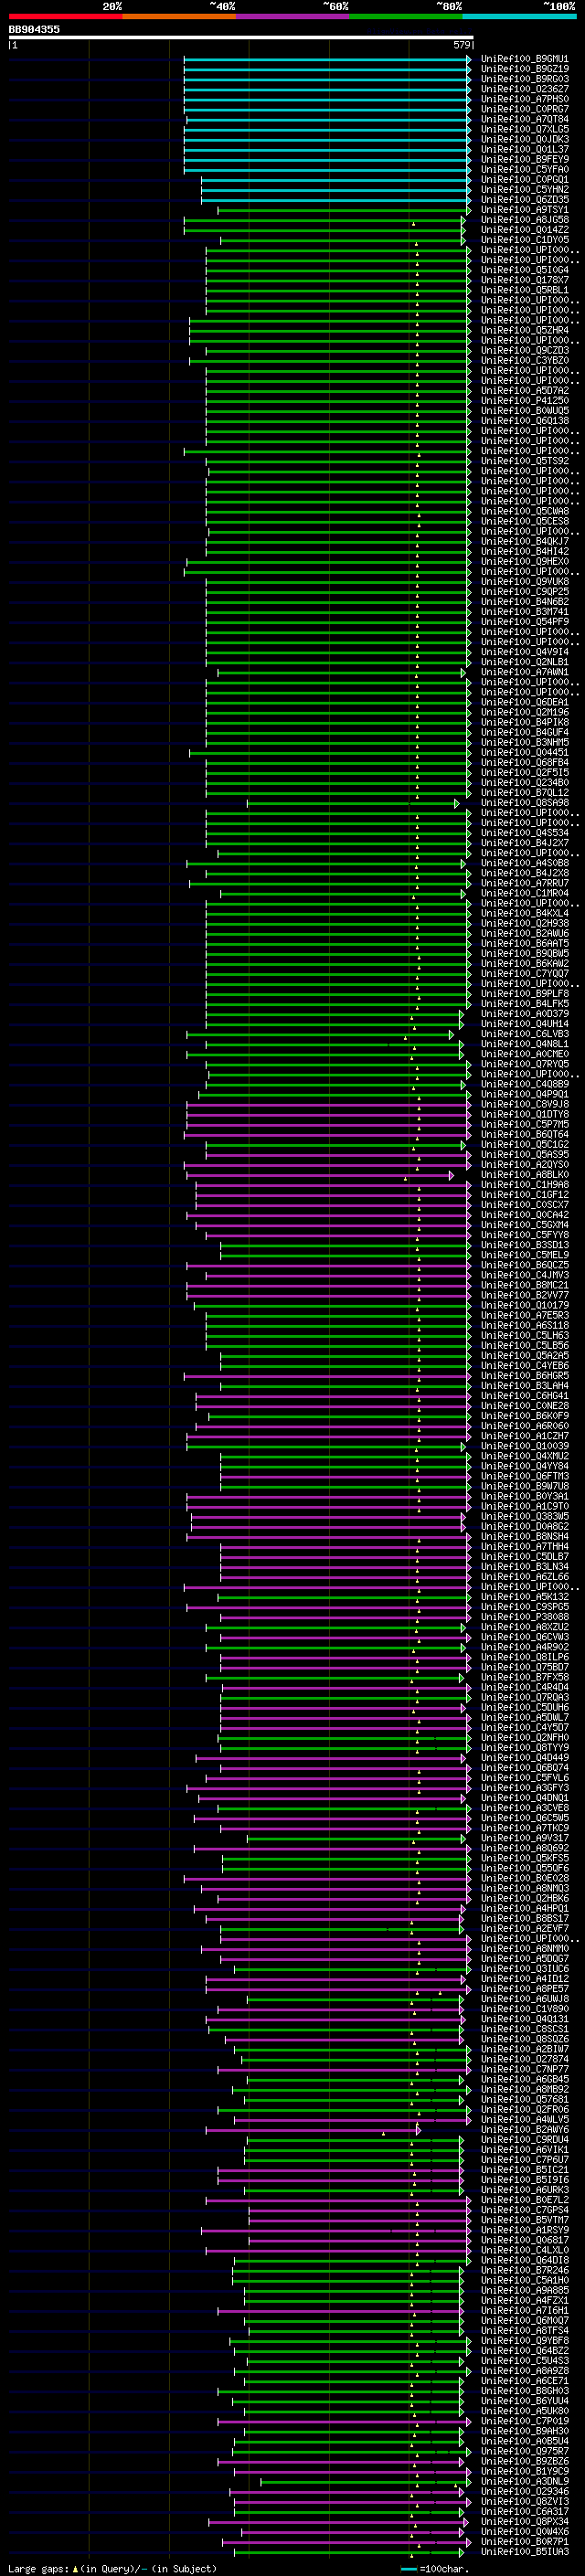Select hit label UniRef100_C6HG41
The image size is (585, 2576).
pyautogui.click(x=524, y=1396)
